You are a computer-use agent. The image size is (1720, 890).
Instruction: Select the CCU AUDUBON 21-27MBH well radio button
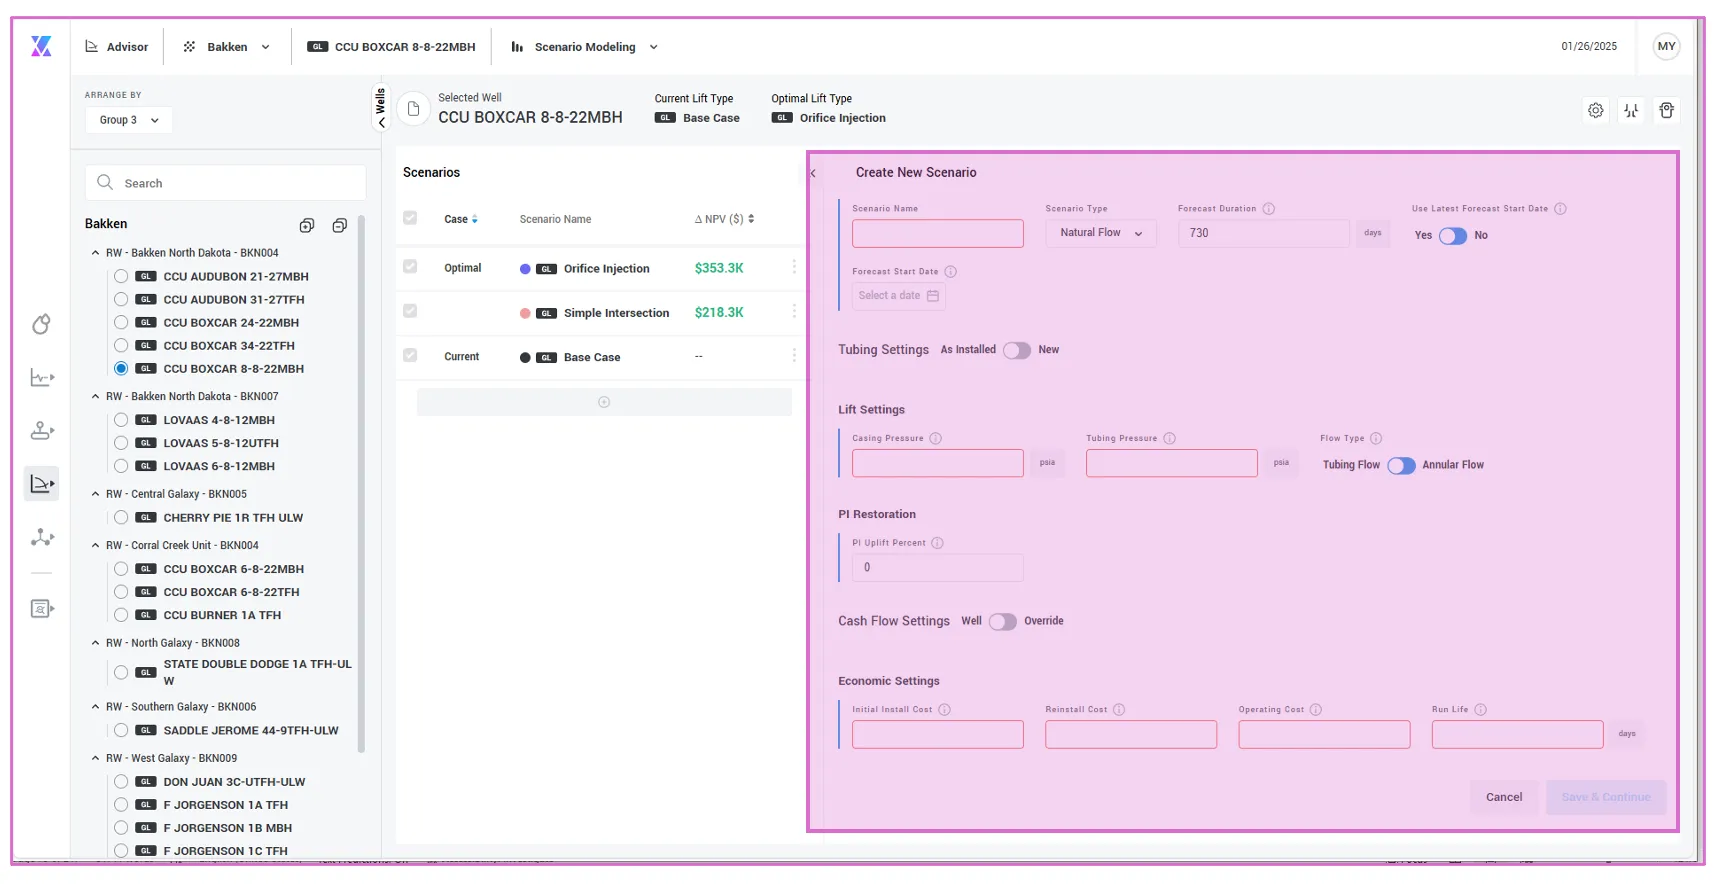[121, 276]
